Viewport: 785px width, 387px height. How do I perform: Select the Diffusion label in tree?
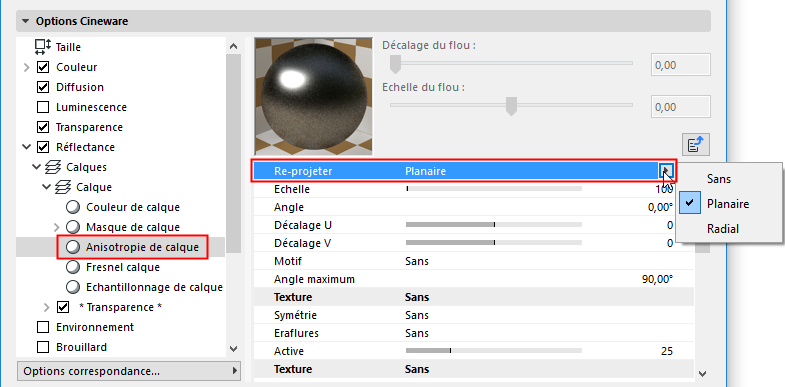tap(80, 87)
